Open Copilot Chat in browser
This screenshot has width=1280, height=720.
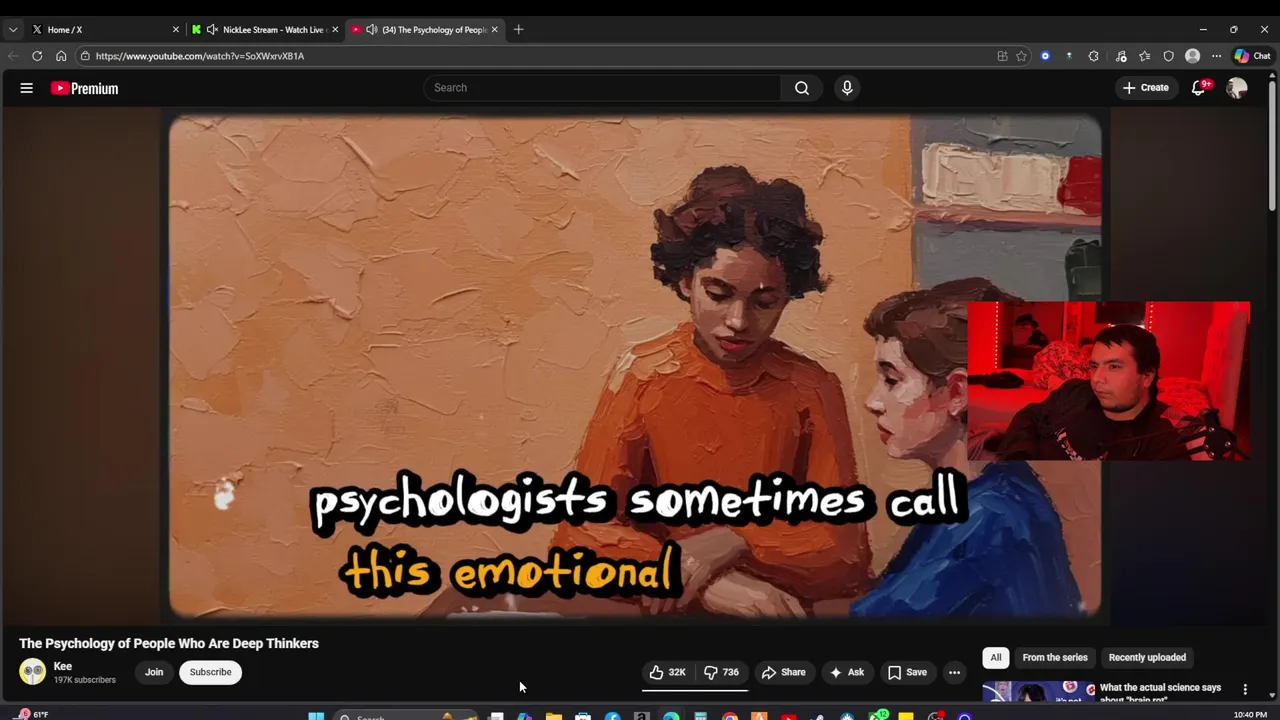(x=1254, y=56)
